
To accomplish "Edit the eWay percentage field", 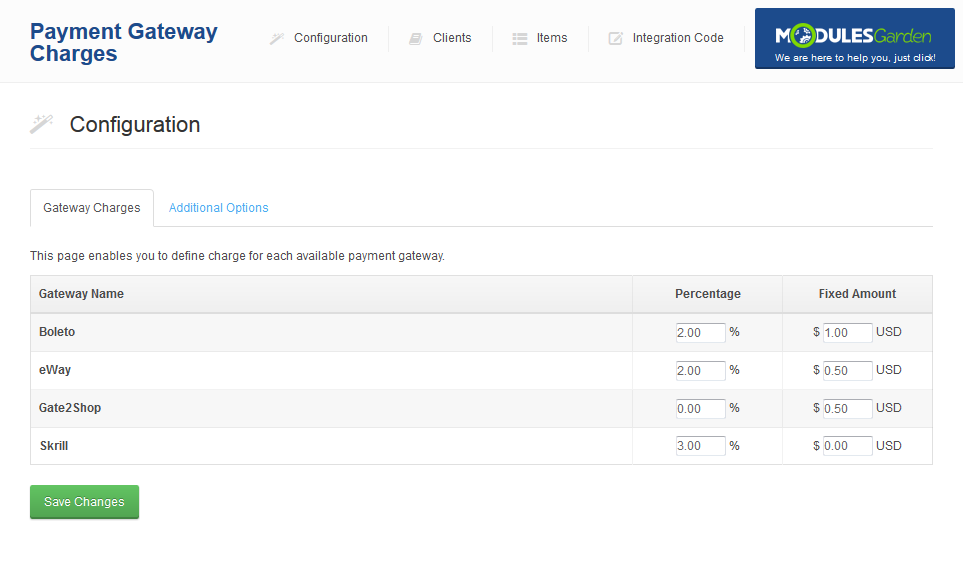I will [700, 371].
